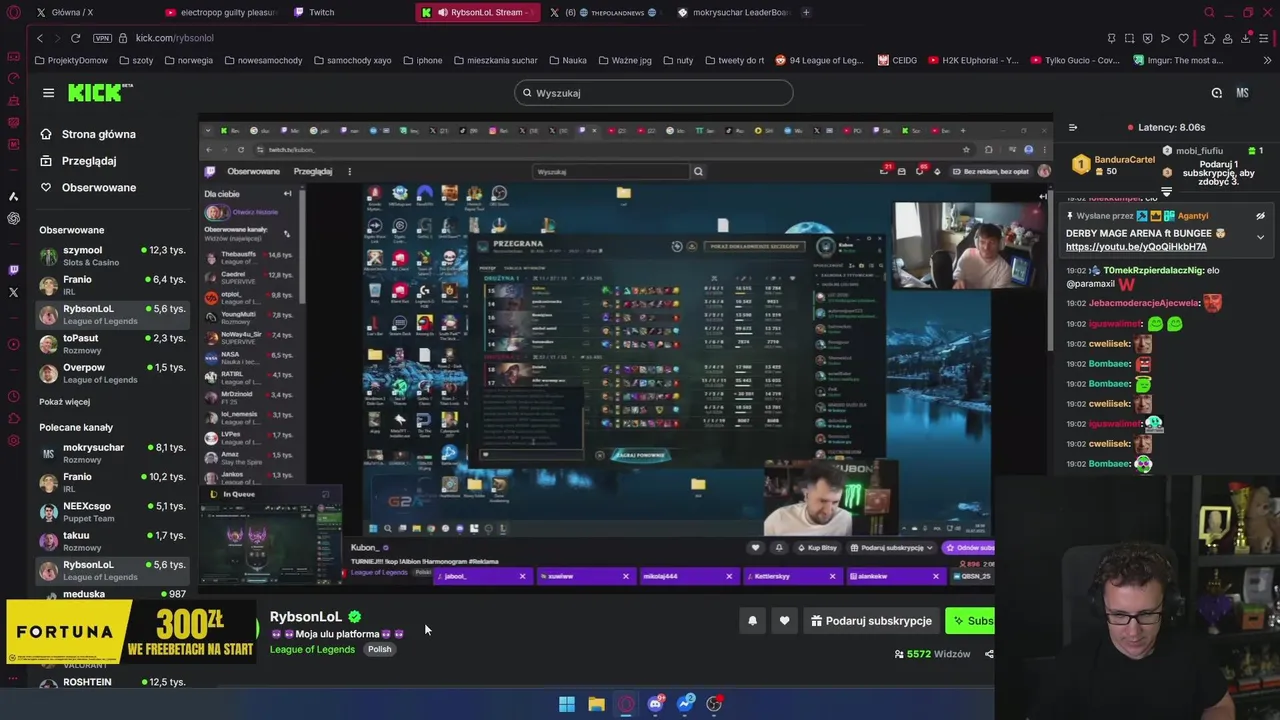Open the youtu.be link in pinned message
The height and width of the screenshot is (720, 1280).
click(x=1136, y=247)
